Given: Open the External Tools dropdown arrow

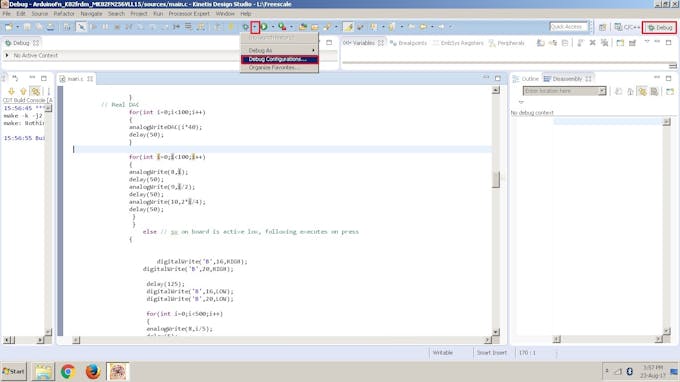Looking at the screenshot, I should pyautogui.click(x=291, y=27).
